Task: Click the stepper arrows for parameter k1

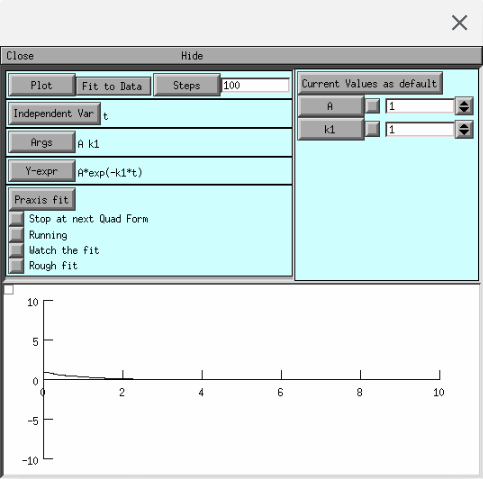Action: click(464, 129)
